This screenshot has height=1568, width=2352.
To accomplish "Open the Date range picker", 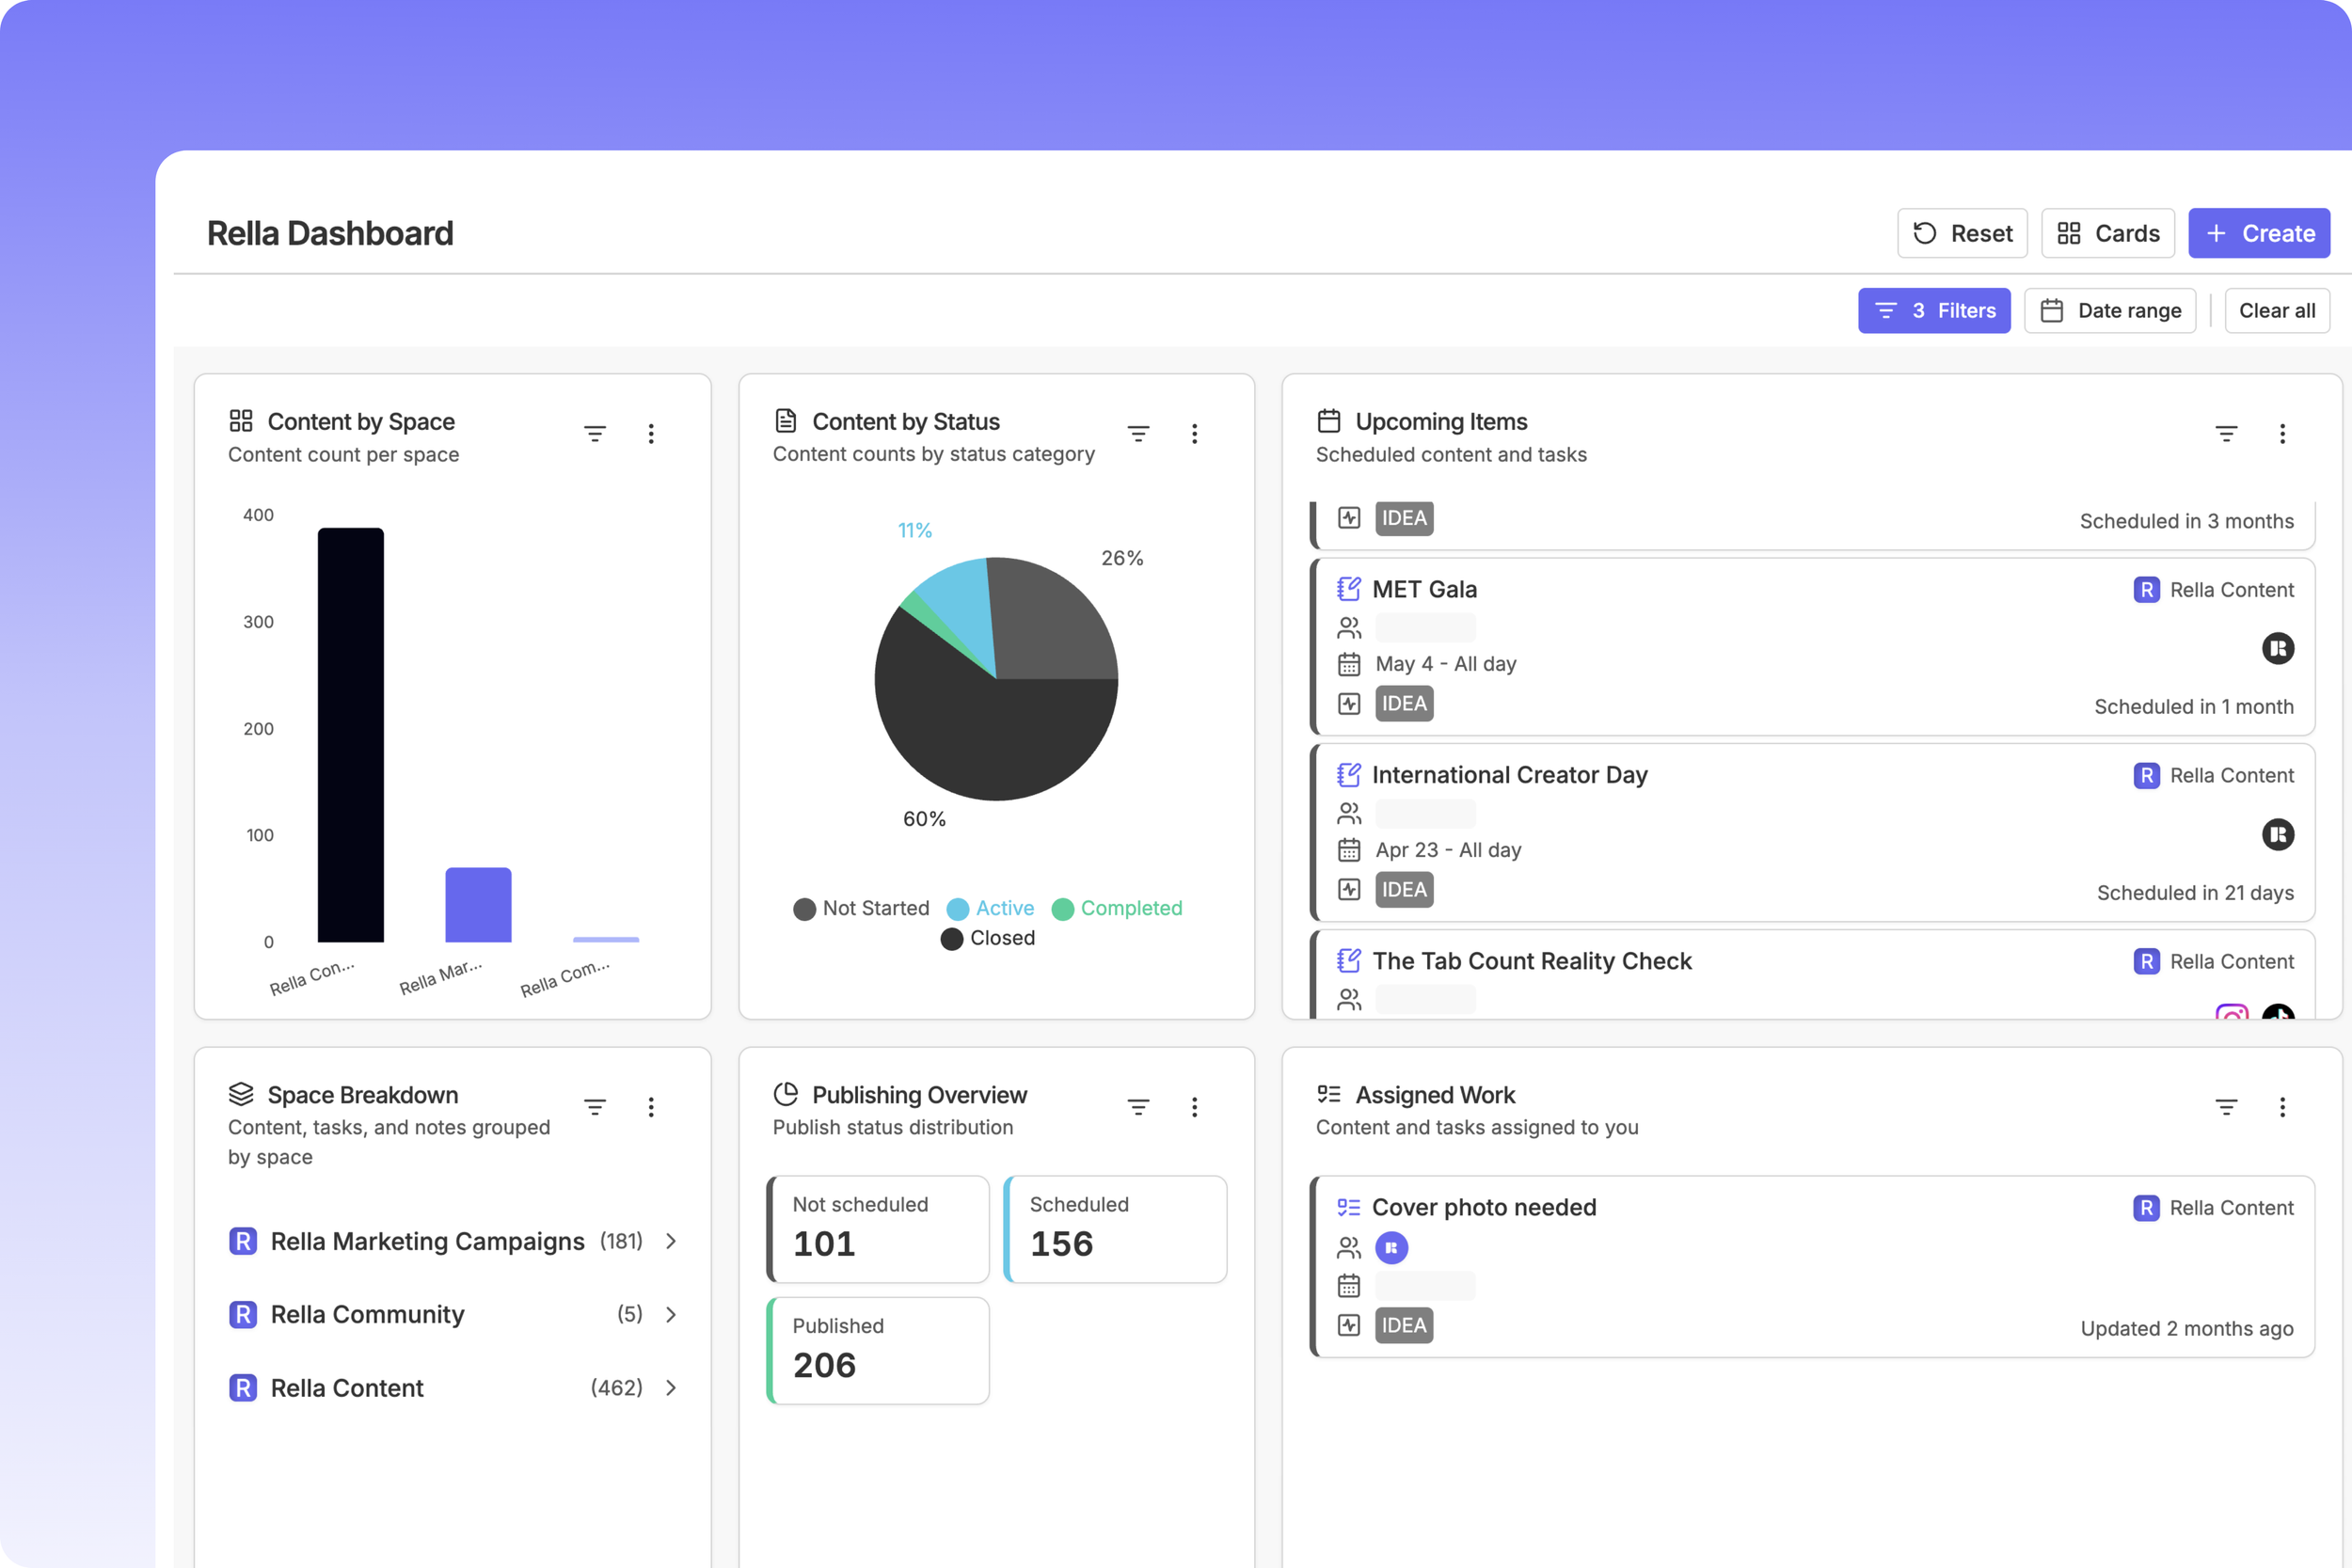I will tap(2110, 311).
